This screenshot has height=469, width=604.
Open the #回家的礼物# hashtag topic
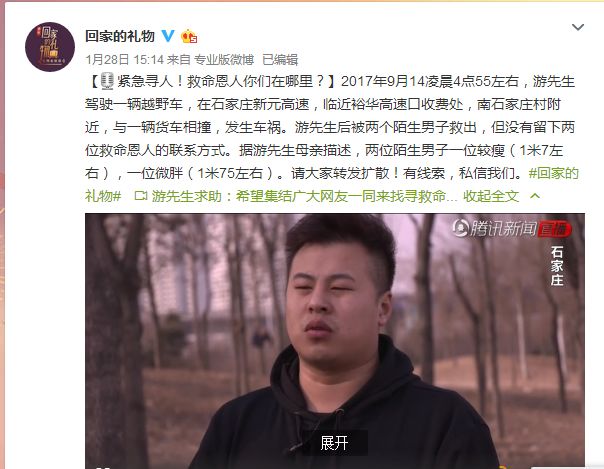click(332, 184)
